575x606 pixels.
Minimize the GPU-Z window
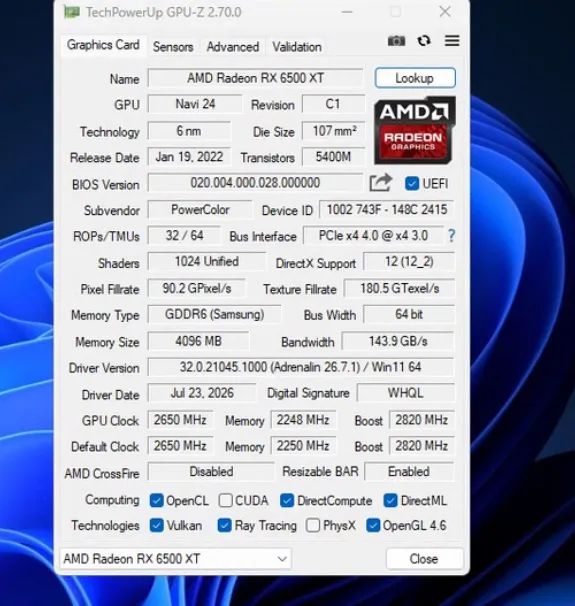(347, 12)
